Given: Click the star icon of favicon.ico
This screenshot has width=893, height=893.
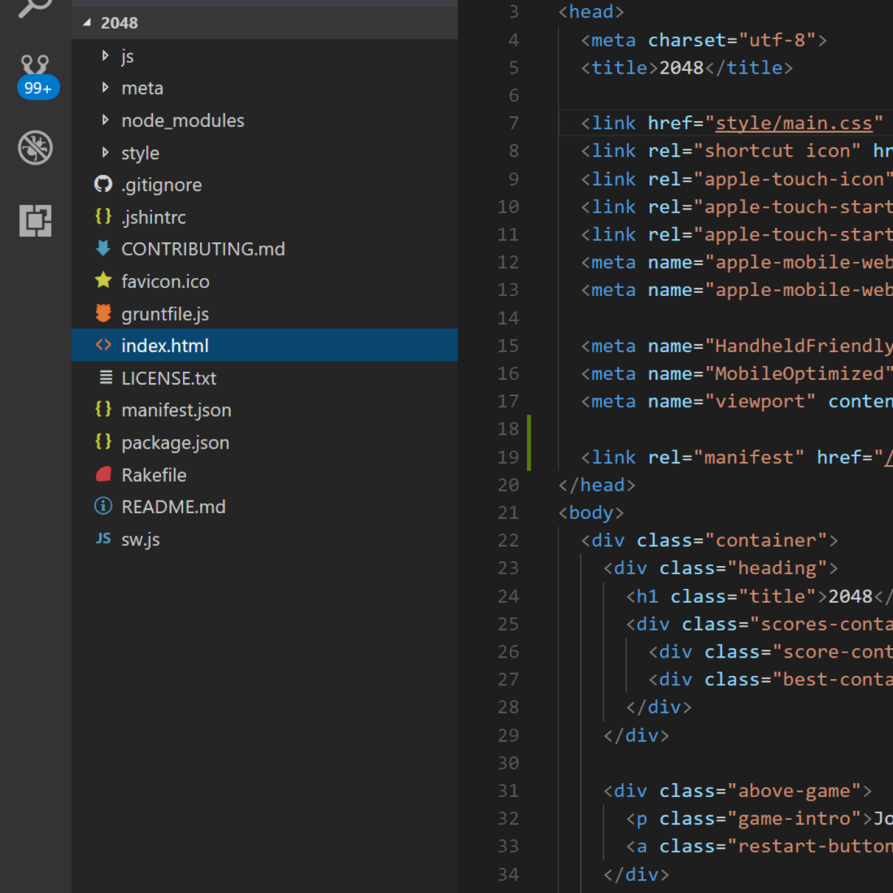Looking at the screenshot, I should (x=103, y=281).
